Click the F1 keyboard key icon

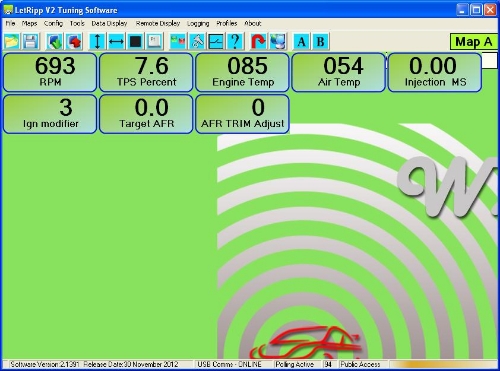pos(154,42)
